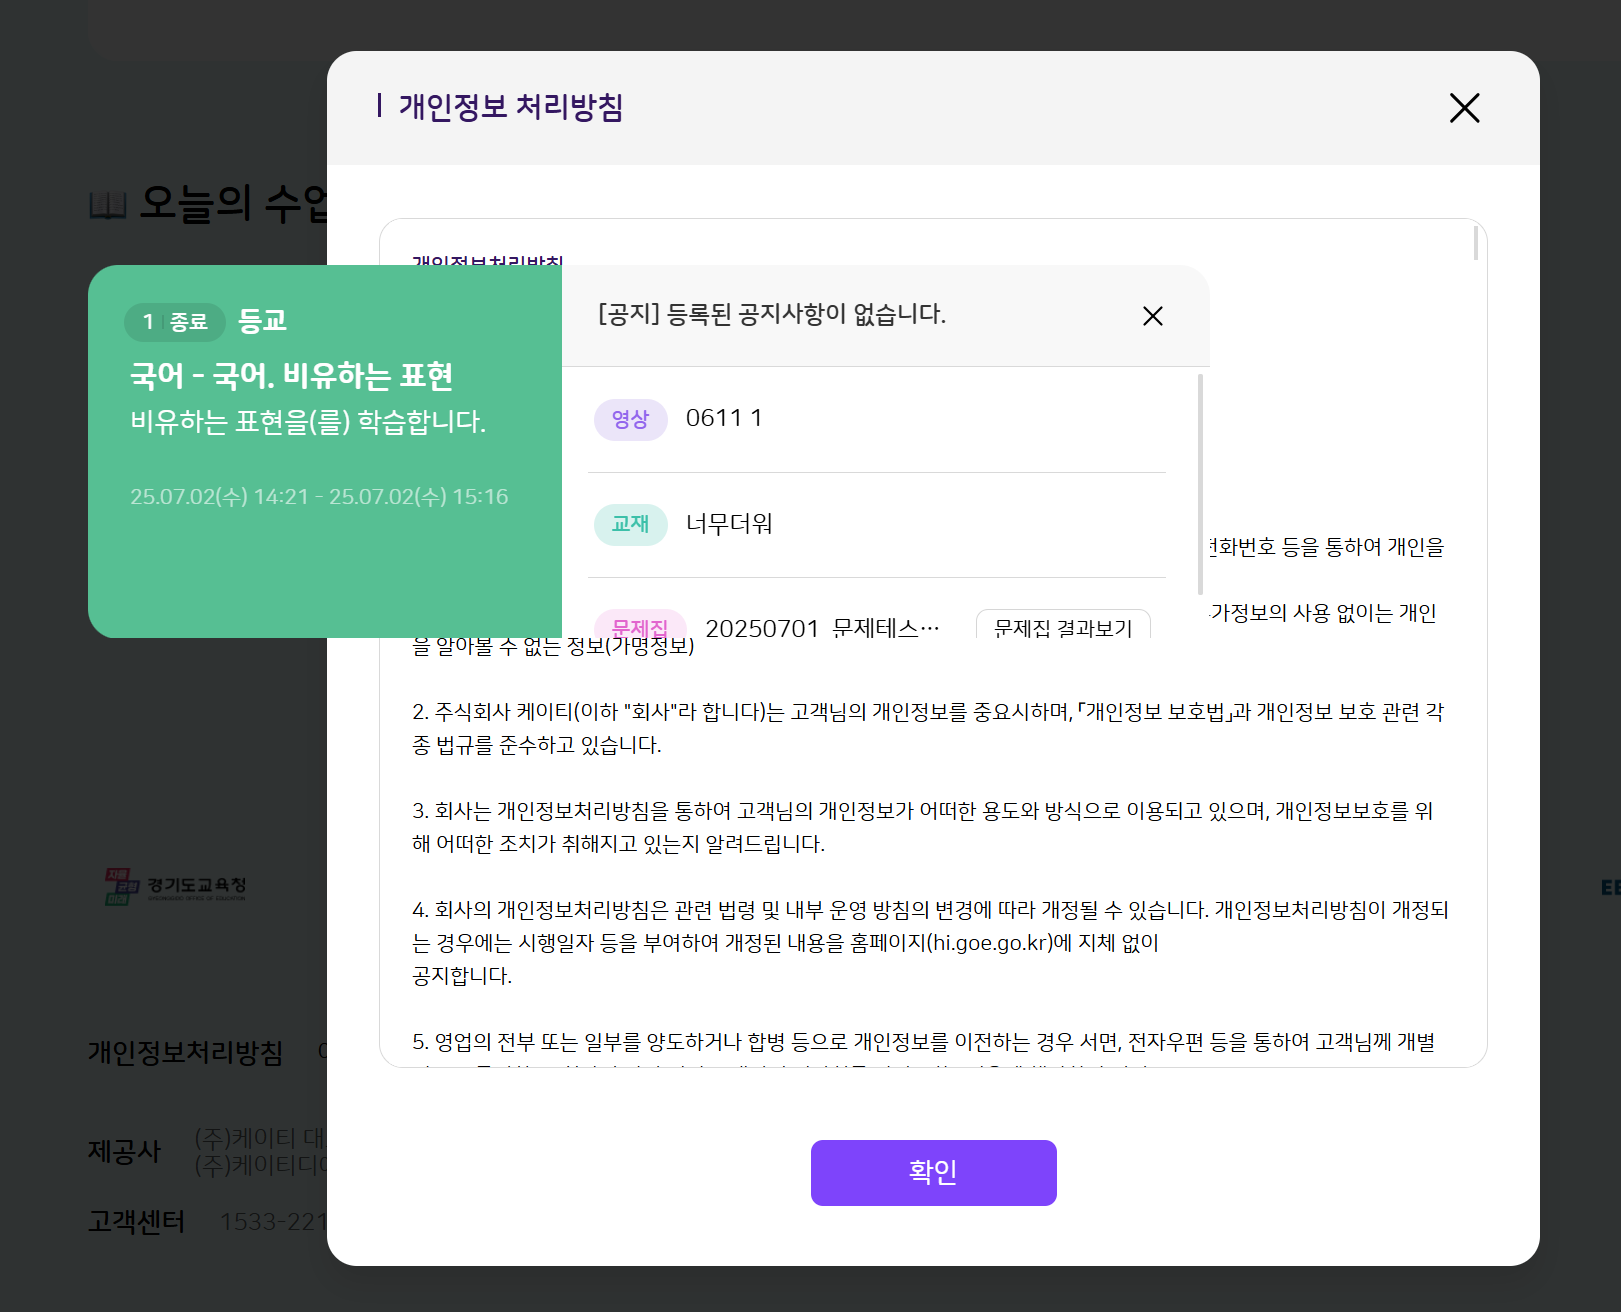Click the privacy policy text scrollbar
1621x1312 pixels.
click(1475, 243)
